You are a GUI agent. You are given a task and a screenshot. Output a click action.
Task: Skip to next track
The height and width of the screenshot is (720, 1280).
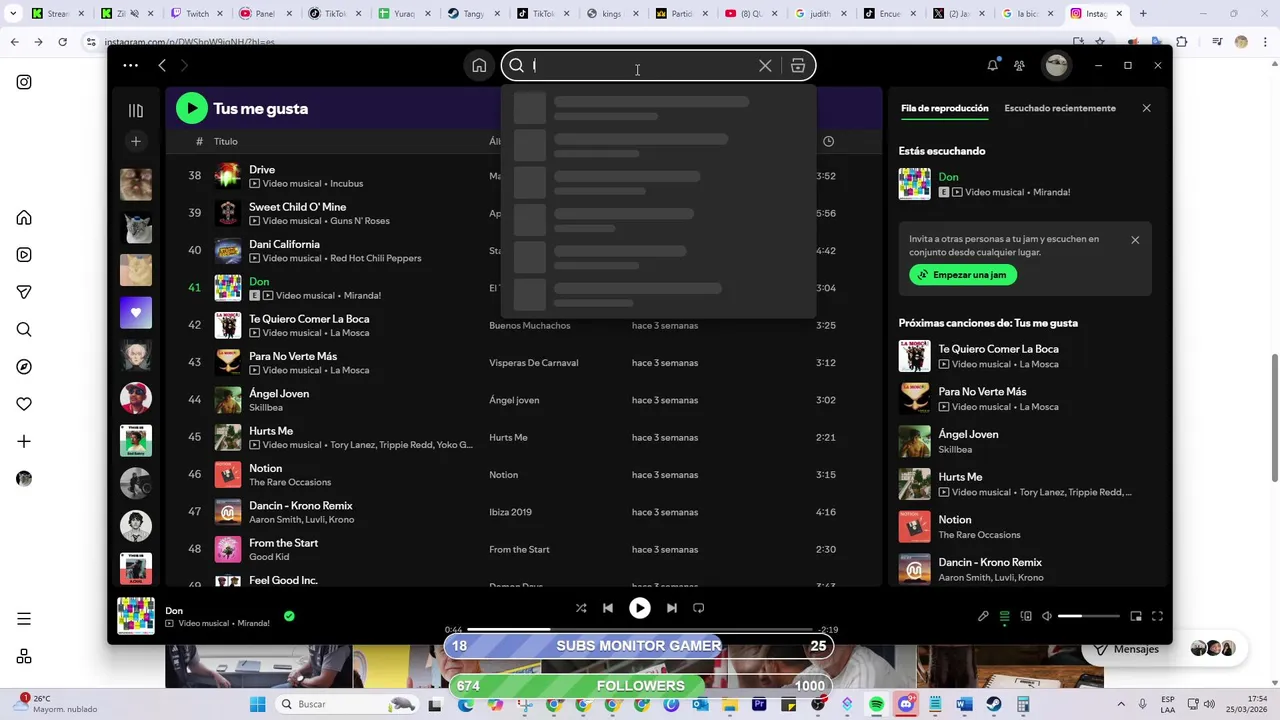(x=672, y=608)
